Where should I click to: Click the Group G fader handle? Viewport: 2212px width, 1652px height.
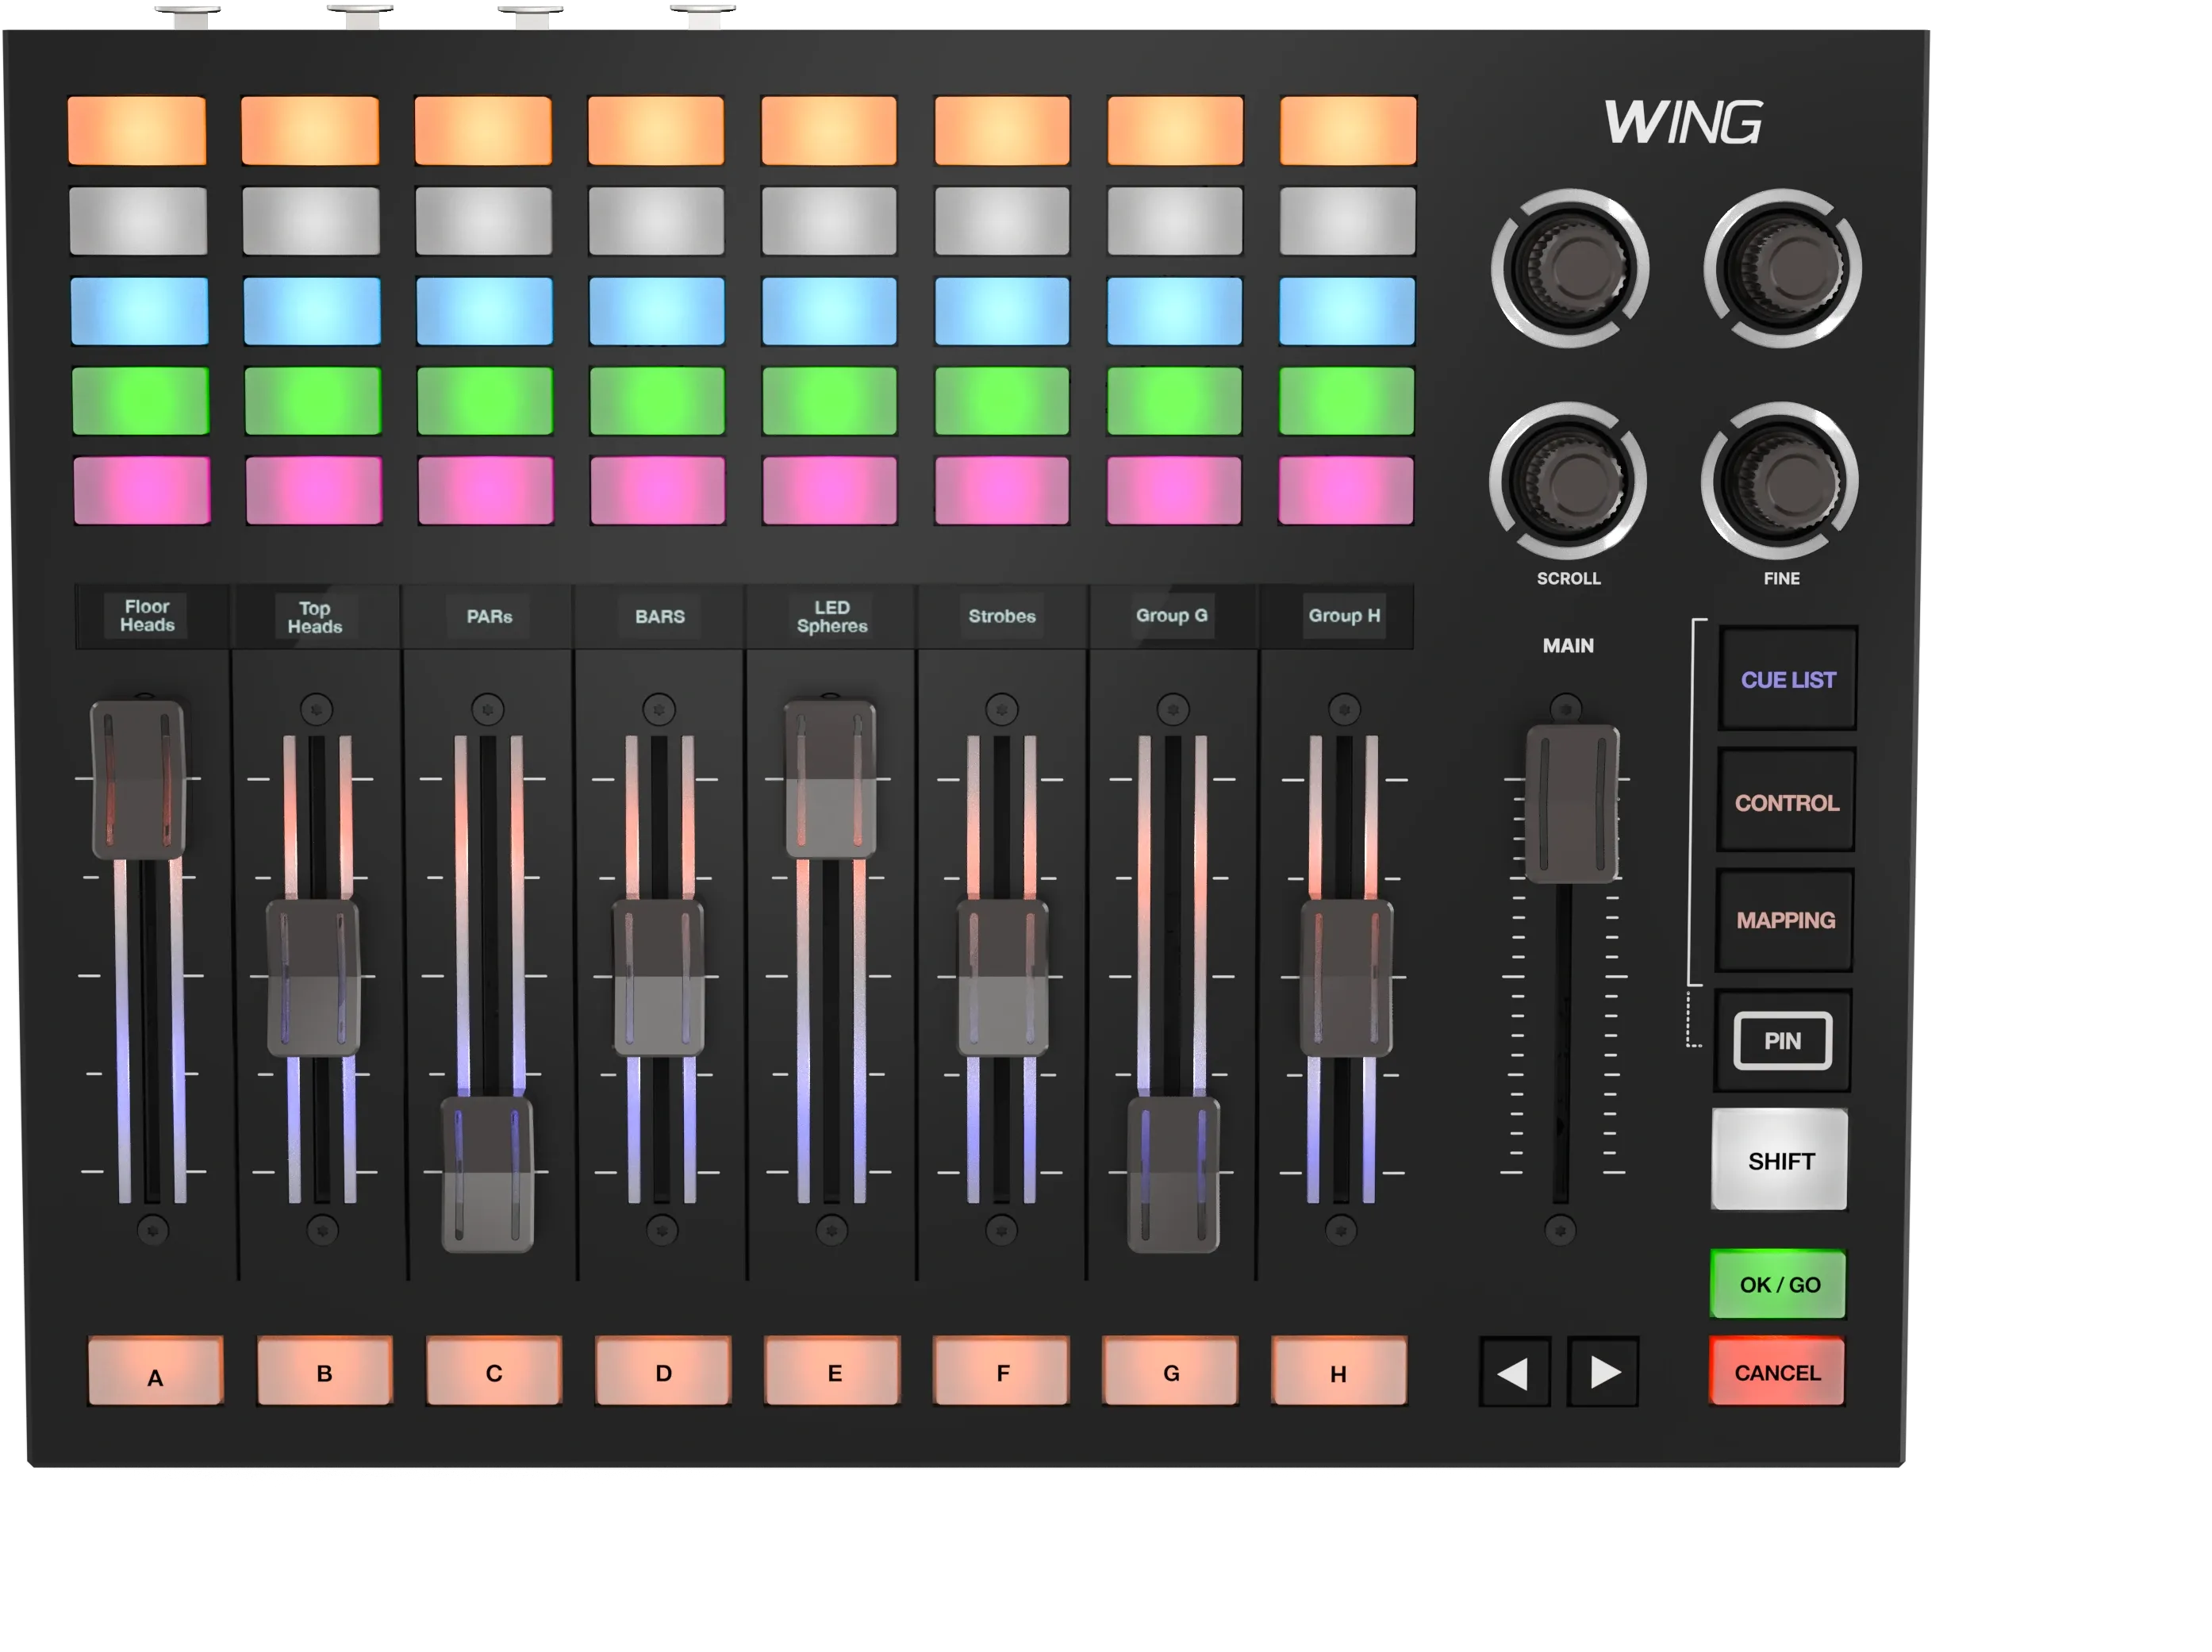pos(1173,1175)
